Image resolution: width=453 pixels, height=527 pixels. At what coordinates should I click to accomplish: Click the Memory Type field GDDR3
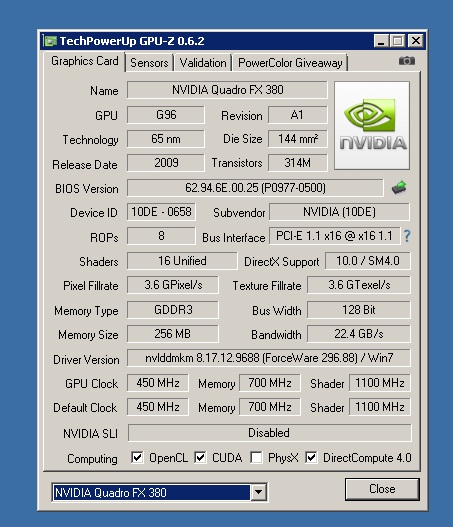(173, 310)
